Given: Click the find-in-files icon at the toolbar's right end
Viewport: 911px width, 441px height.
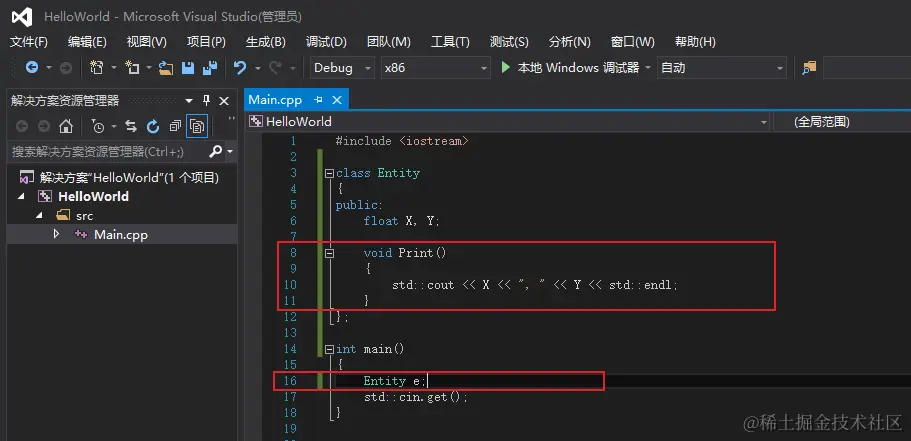Looking at the screenshot, I should (x=809, y=68).
